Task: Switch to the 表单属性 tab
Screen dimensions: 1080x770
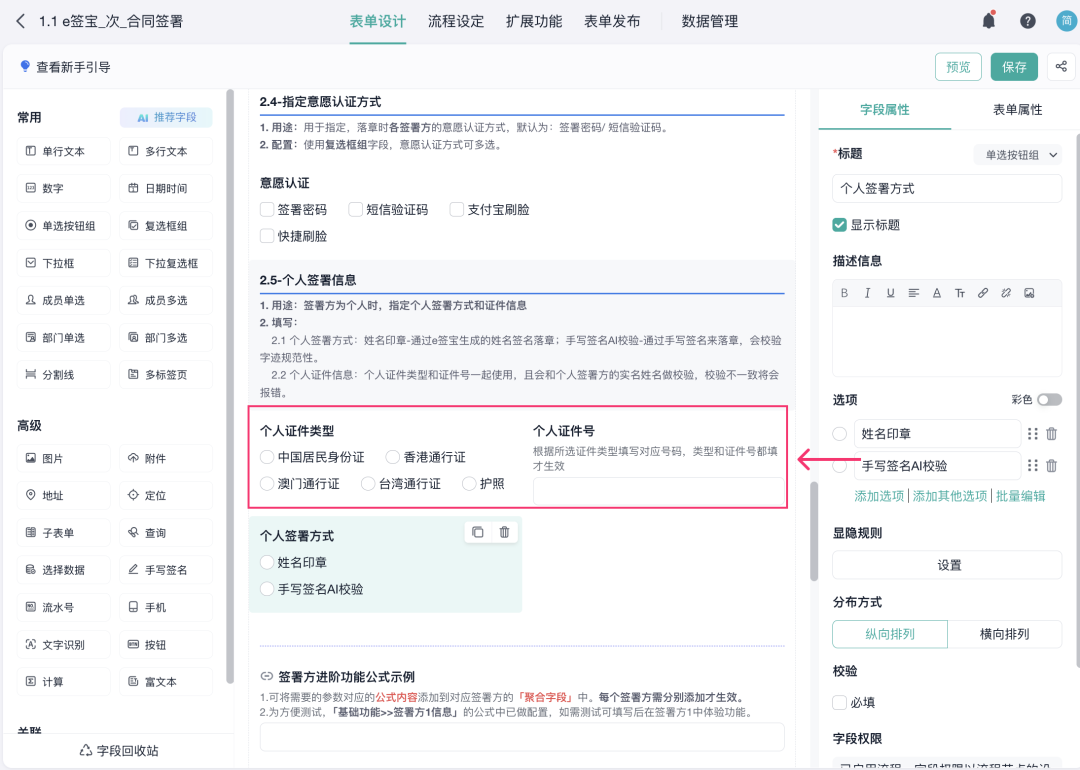Action: (1017, 110)
